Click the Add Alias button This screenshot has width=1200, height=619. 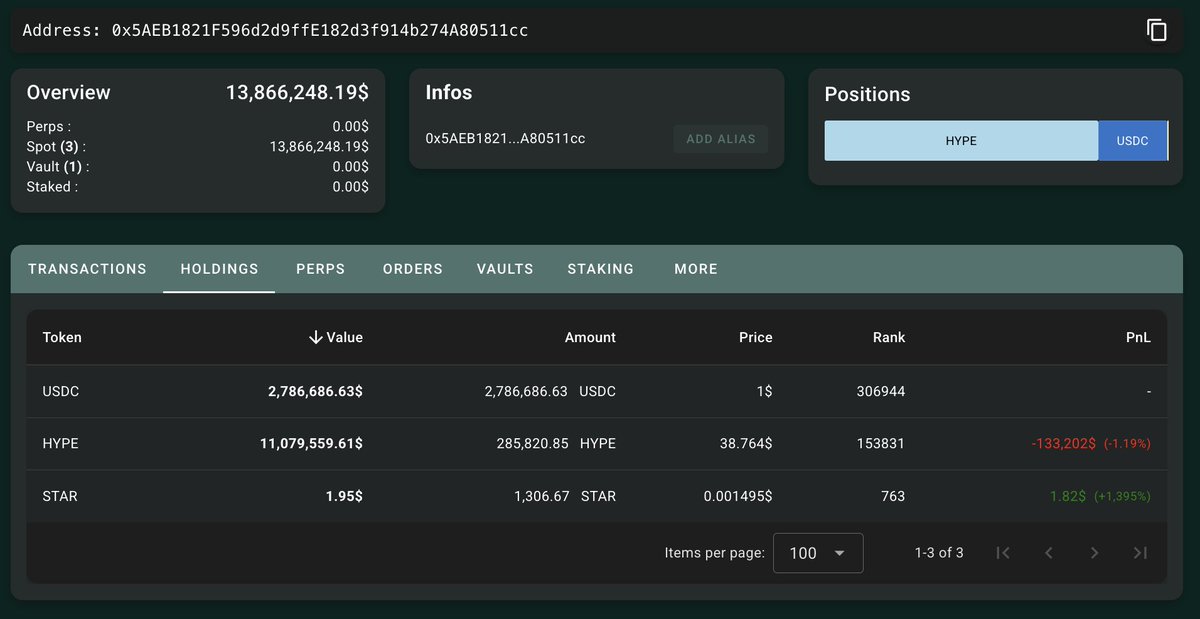coord(720,139)
